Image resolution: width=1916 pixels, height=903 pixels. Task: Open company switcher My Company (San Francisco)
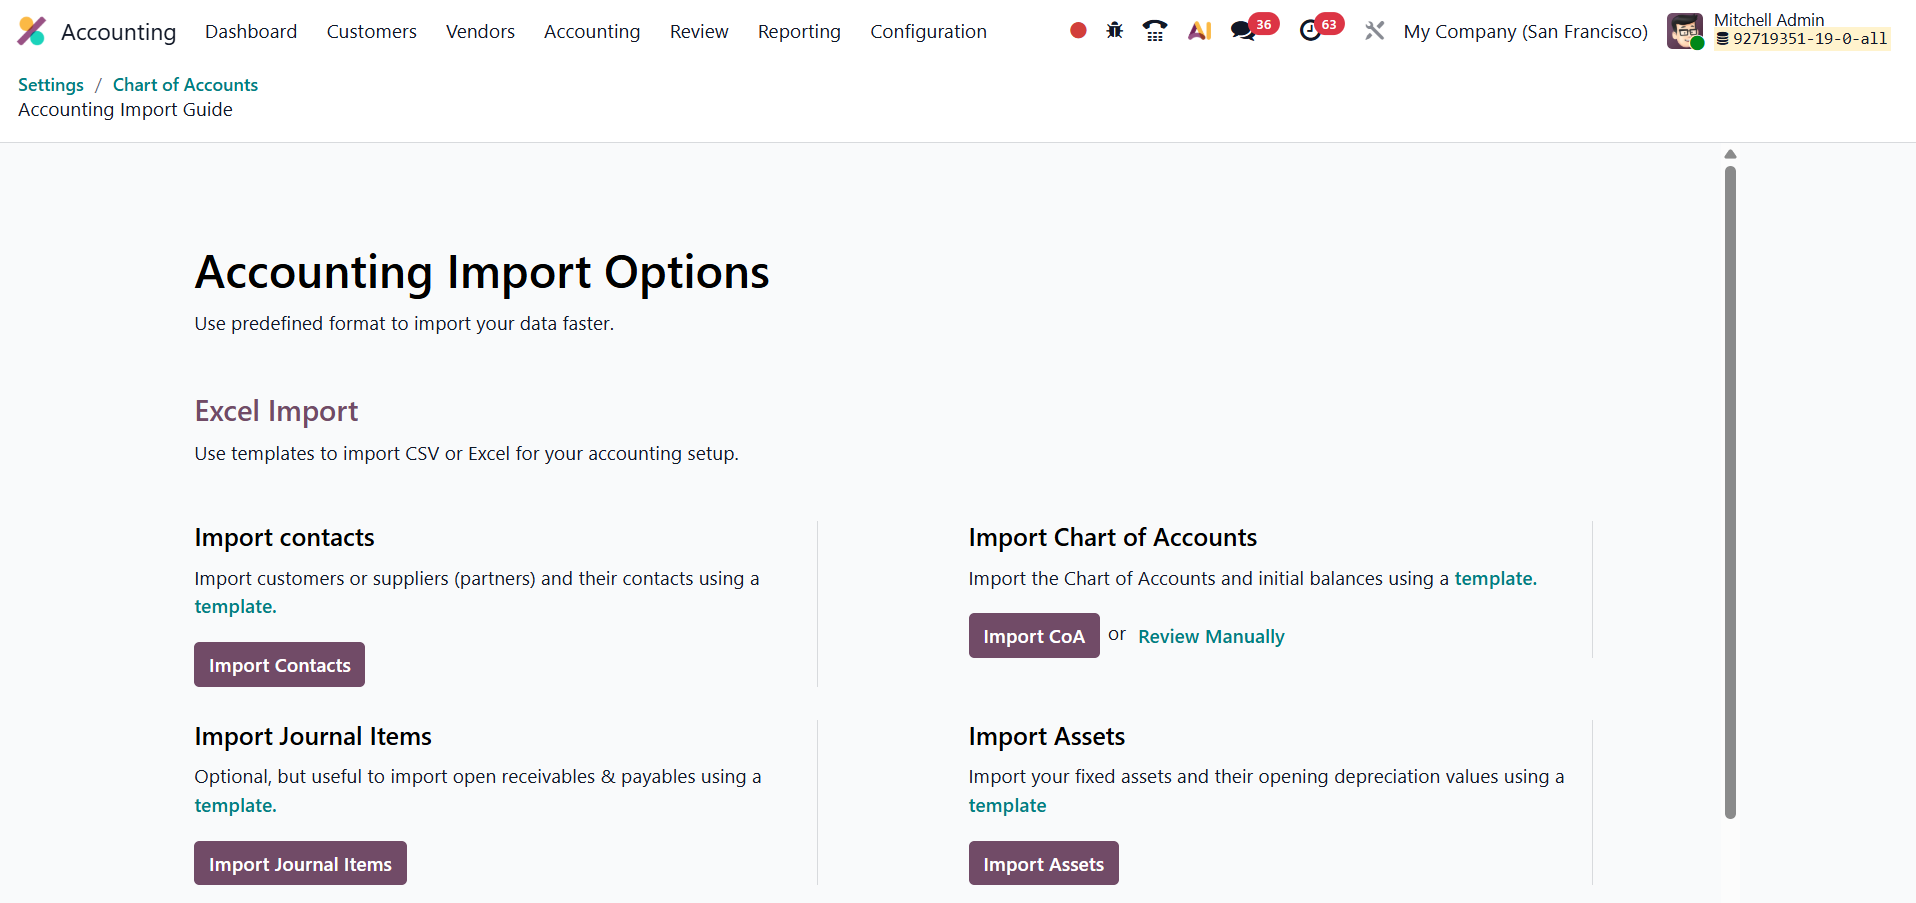point(1525,31)
